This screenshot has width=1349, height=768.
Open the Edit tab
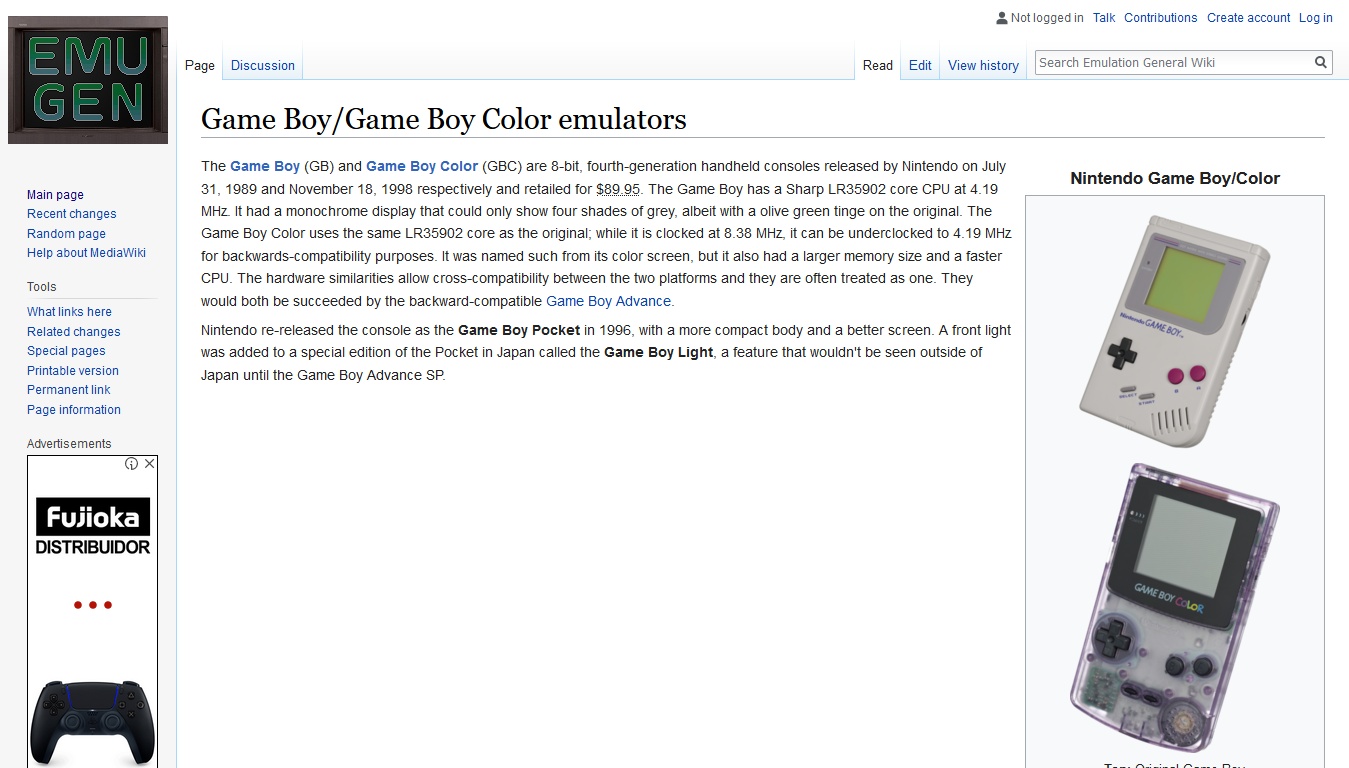920,66
